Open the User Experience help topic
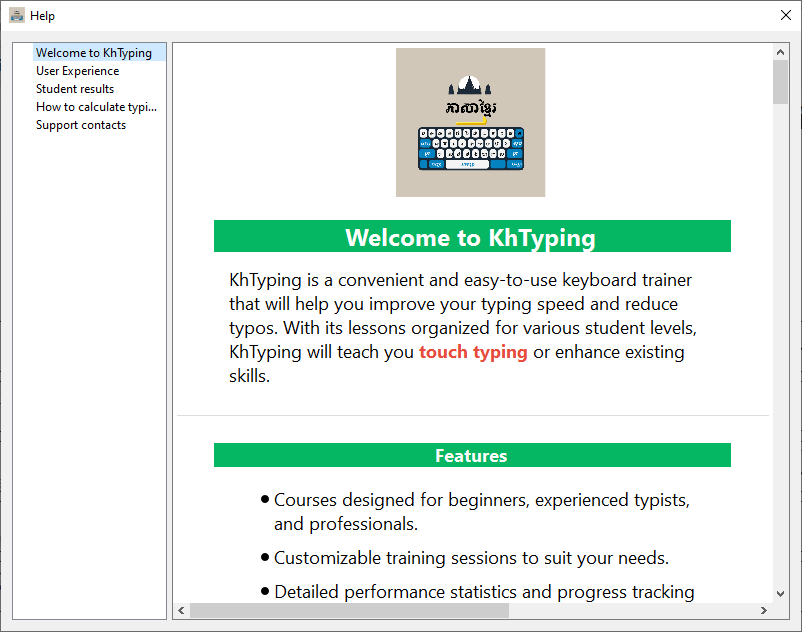802x632 pixels. 77,71
